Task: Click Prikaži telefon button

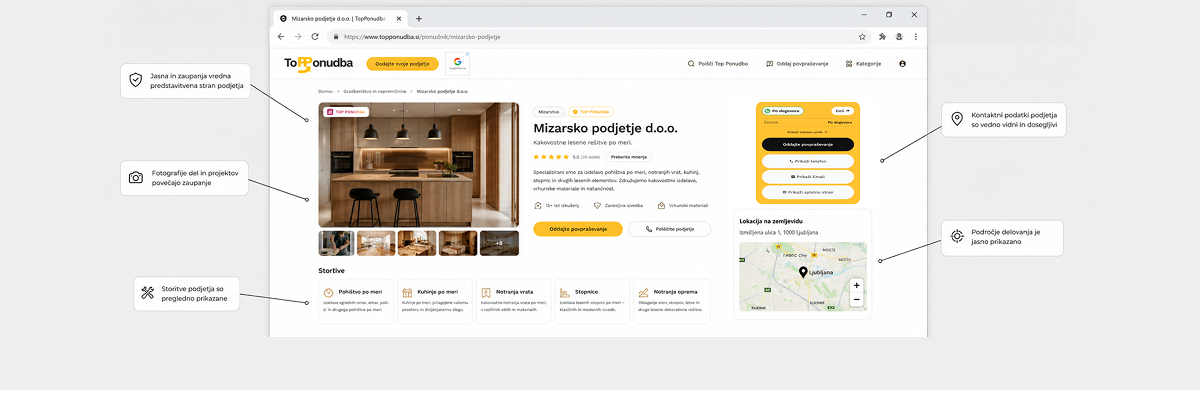Action: tap(807, 160)
